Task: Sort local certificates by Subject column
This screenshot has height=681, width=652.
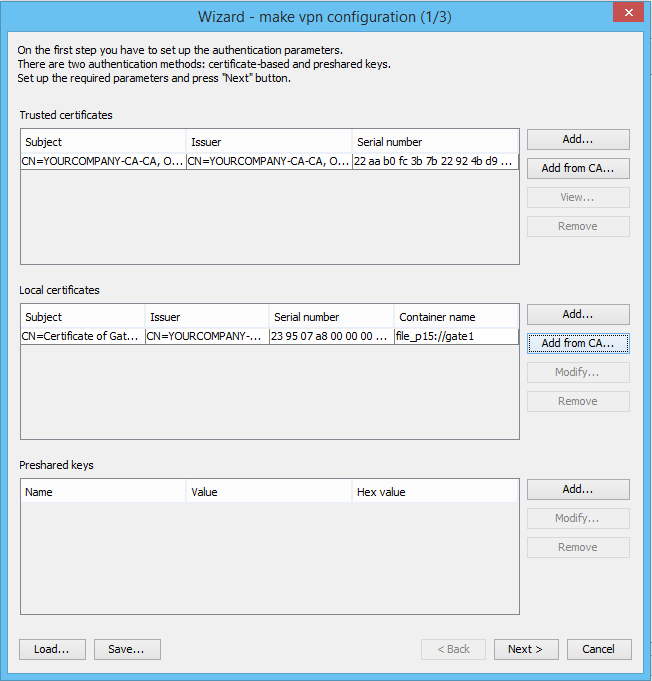Action: pyautogui.click(x=83, y=317)
